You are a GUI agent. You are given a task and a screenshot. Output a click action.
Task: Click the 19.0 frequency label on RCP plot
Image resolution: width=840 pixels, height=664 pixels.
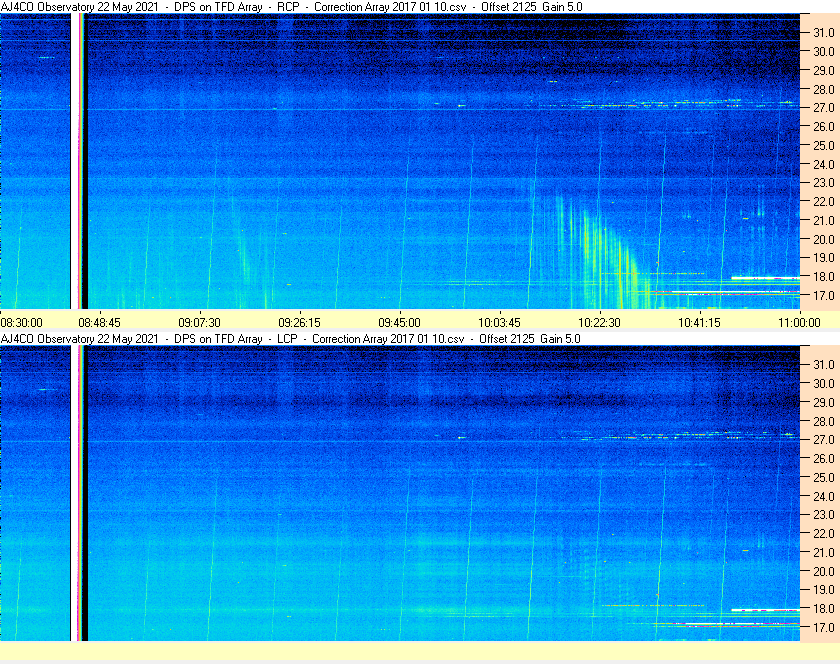824,258
